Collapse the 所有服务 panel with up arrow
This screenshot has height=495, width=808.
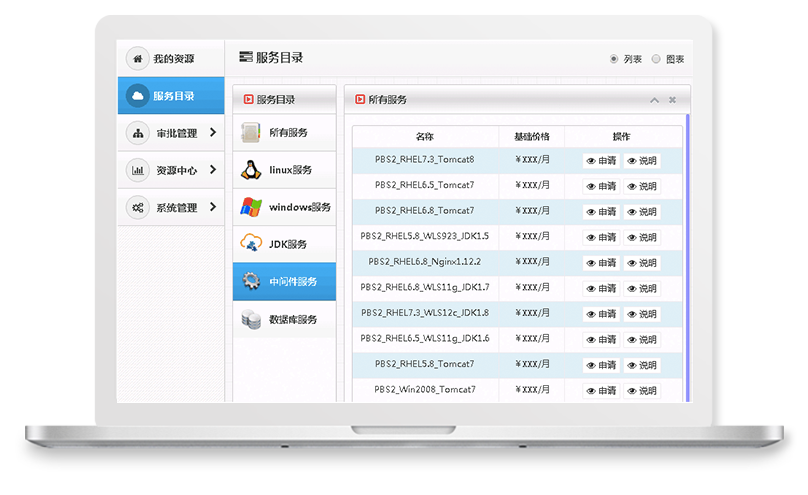654,100
